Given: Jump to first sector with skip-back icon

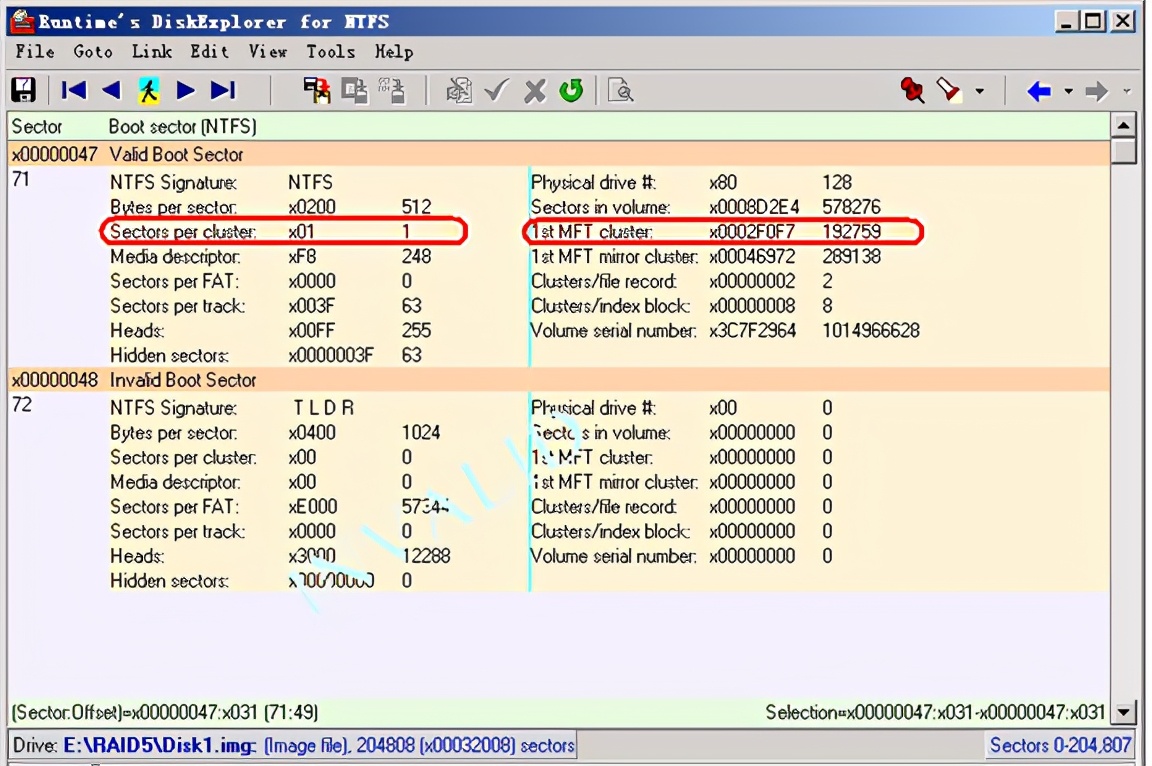Looking at the screenshot, I should (74, 91).
